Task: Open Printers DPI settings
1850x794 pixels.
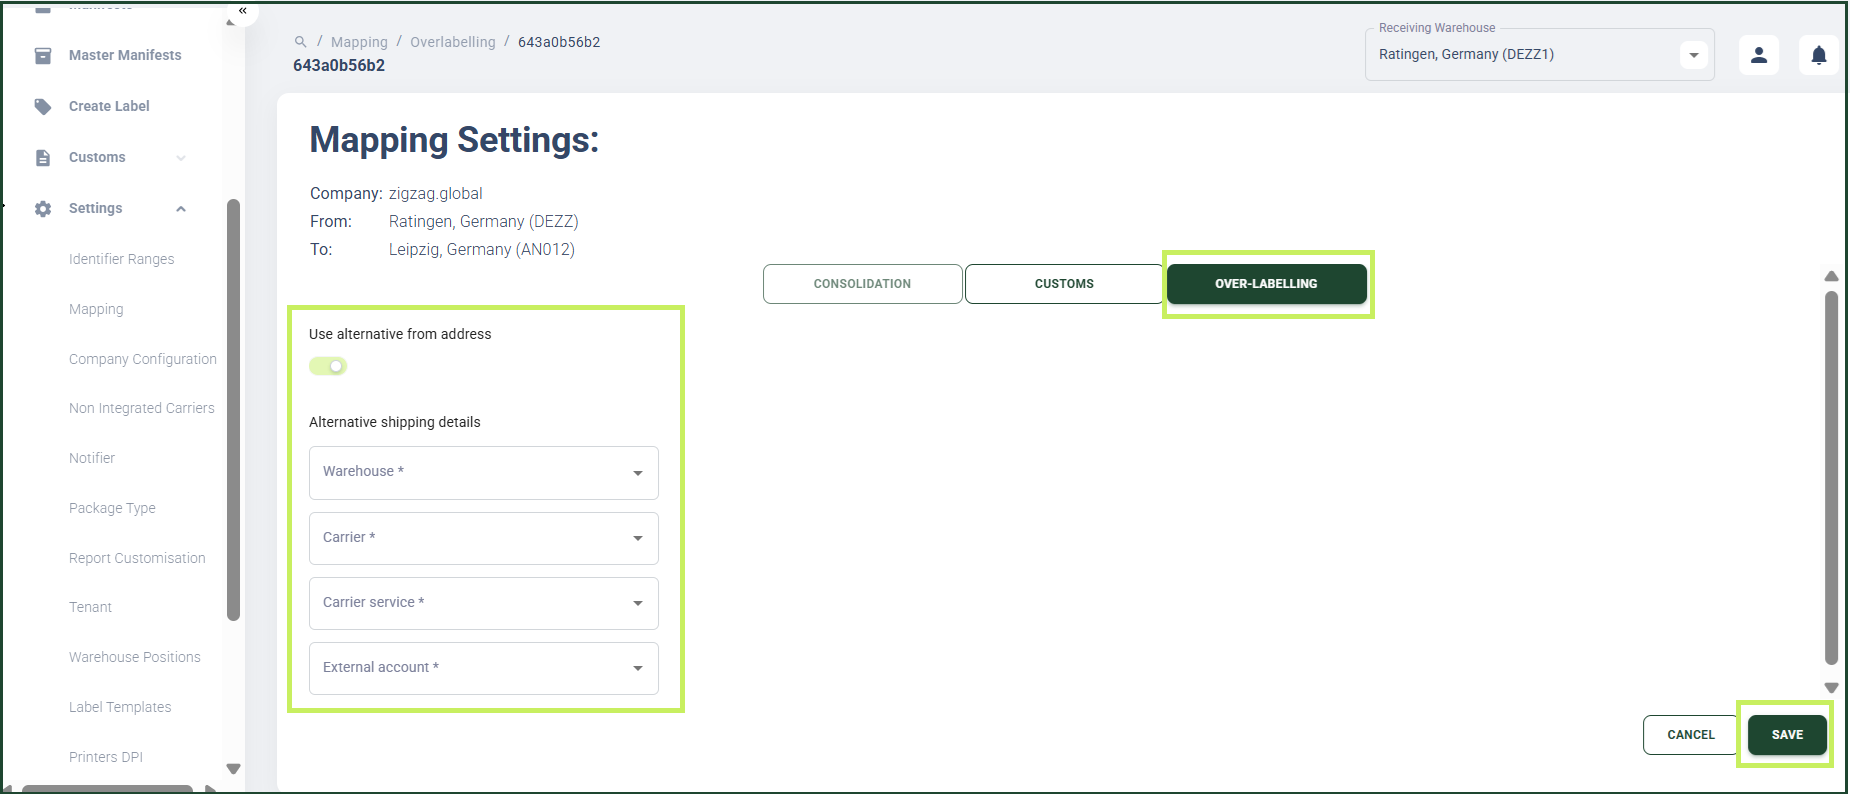Action: click(106, 757)
